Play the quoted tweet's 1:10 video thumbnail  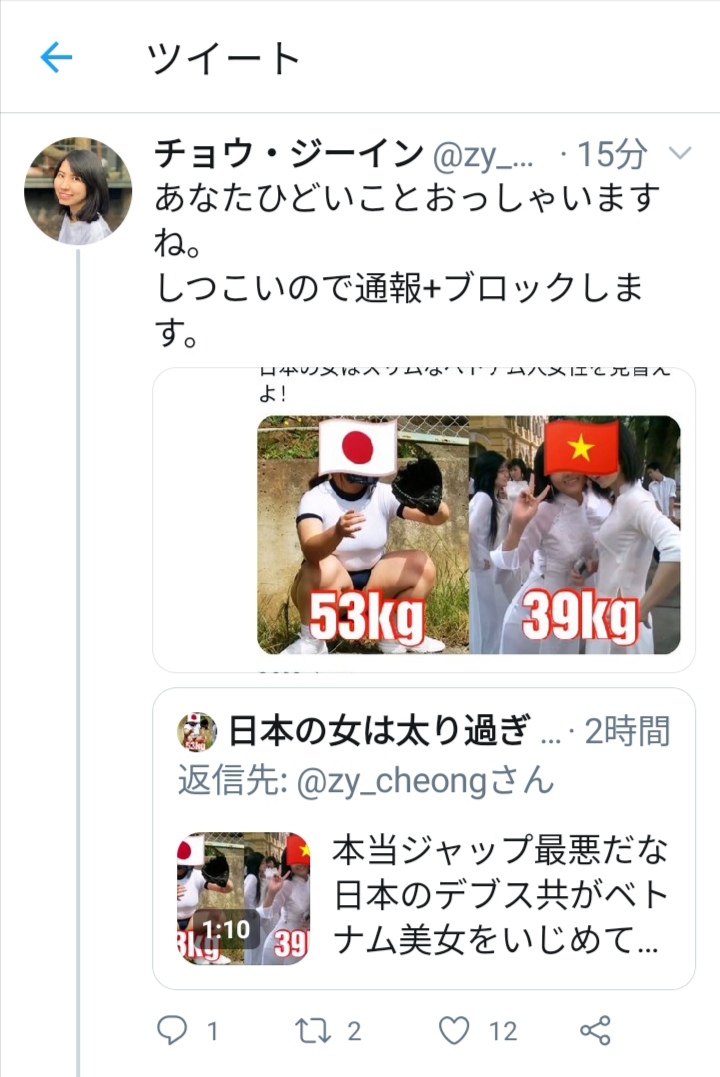point(243,898)
